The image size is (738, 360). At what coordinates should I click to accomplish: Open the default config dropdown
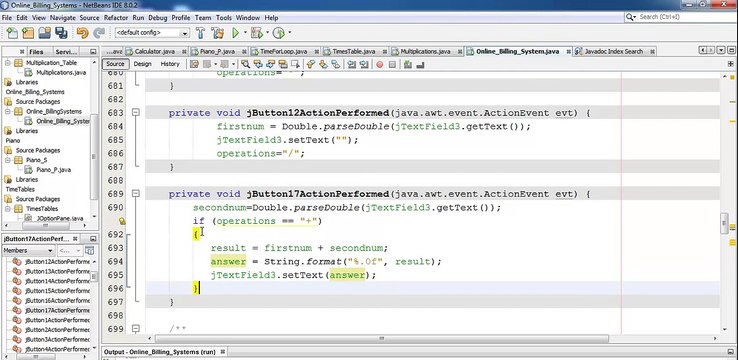(x=185, y=33)
